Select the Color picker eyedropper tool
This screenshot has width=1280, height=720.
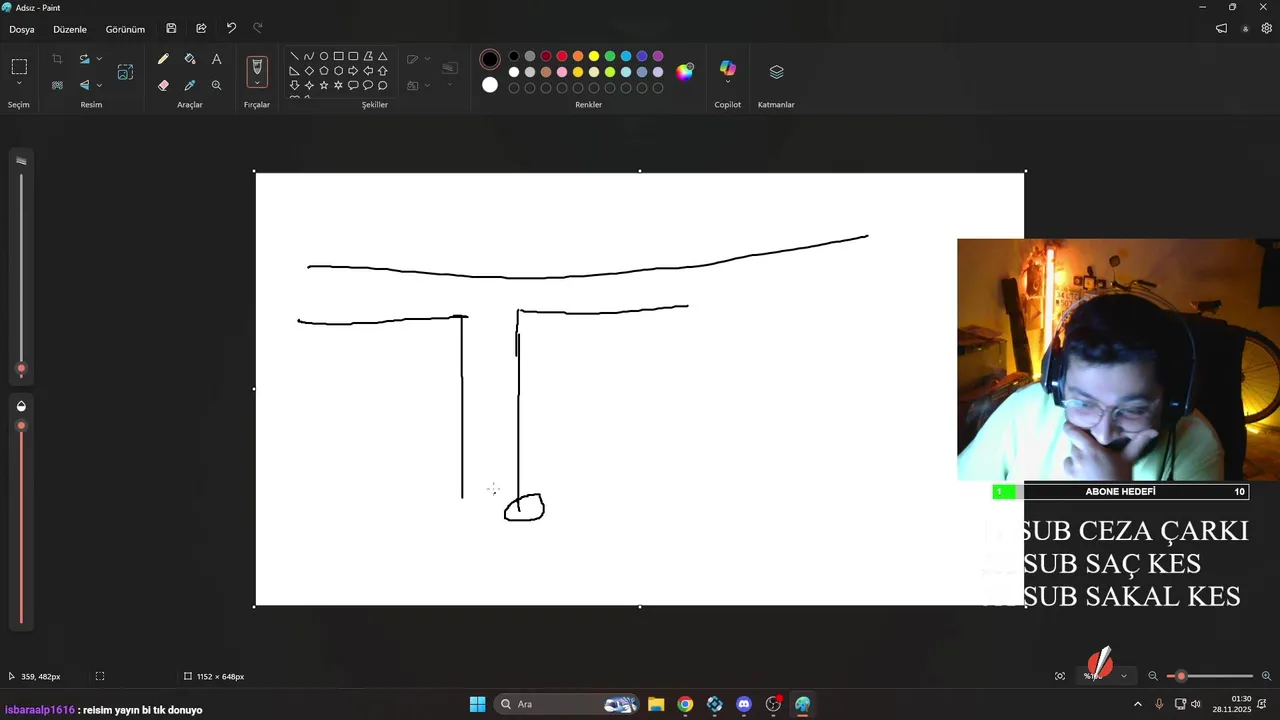tap(190, 85)
